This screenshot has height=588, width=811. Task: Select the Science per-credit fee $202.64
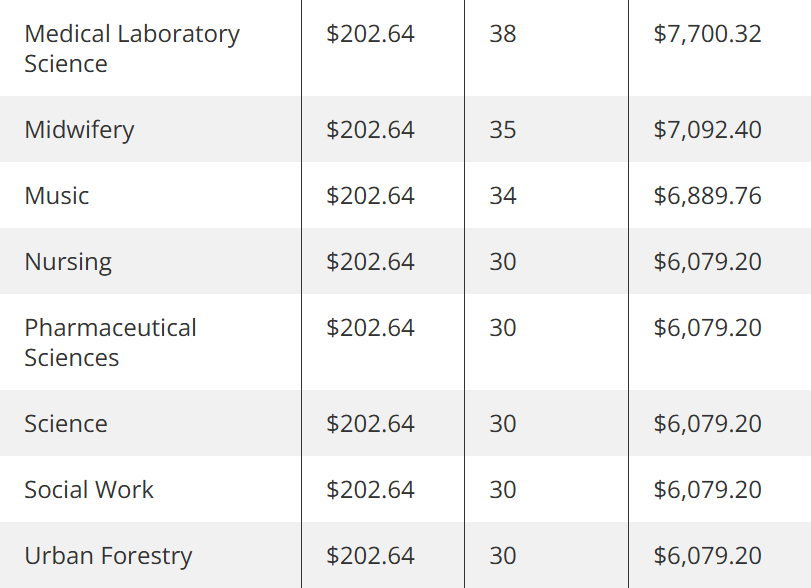pos(370,424)
